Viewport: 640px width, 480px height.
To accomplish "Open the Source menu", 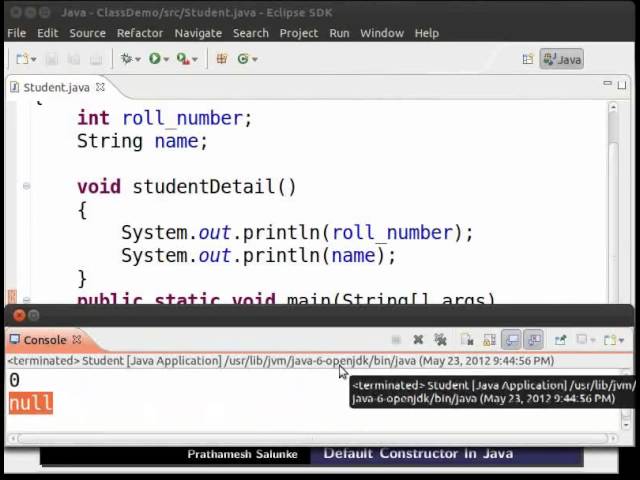I will point(87,33).
